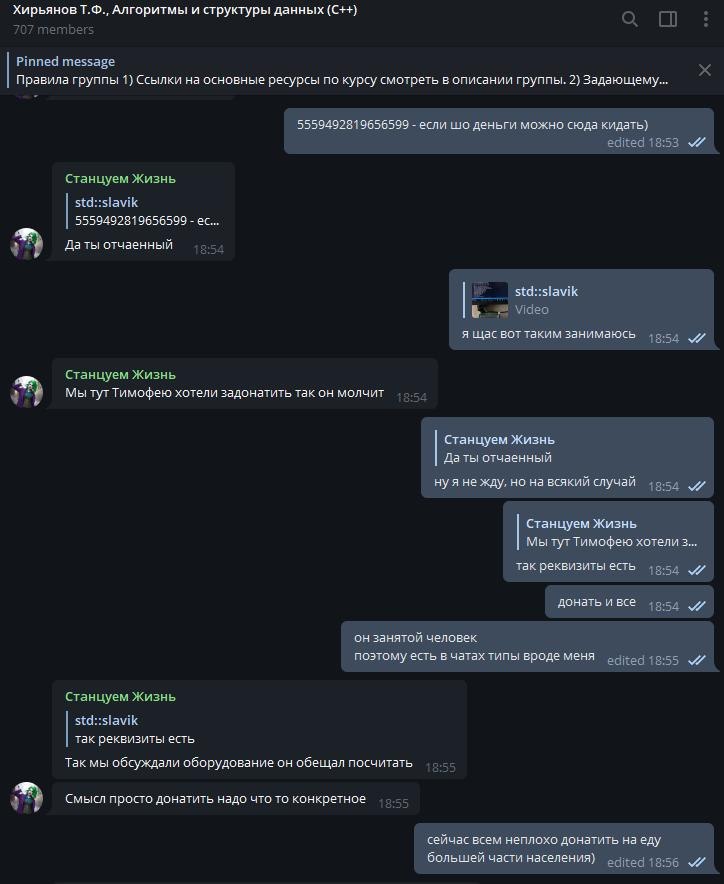Viewport: 724px width, 884px height.
Task: Toggle the right sidebar panel icon
Action: click(668, 19)
